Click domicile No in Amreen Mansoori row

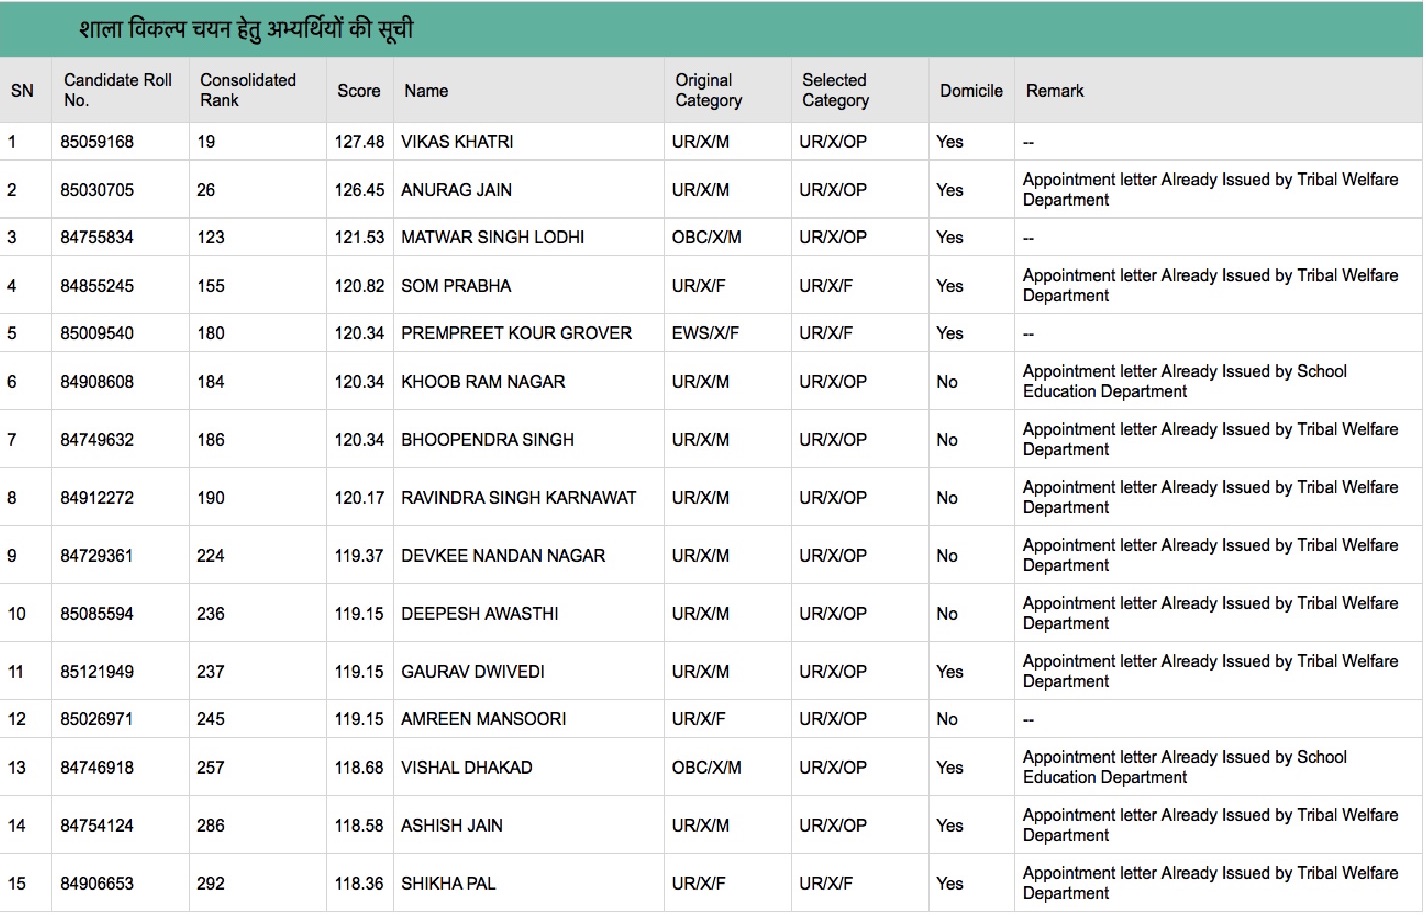pyautogui.click(x=947, y=719)
